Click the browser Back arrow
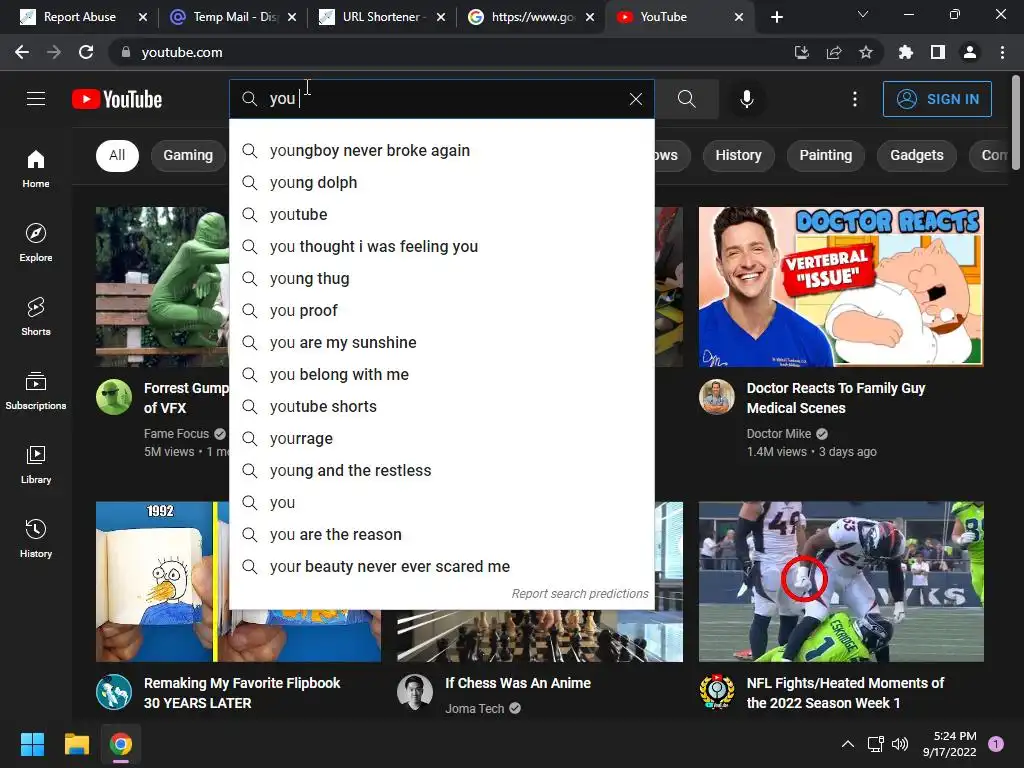Screen dimensions: 1024x768 [22, 52]
